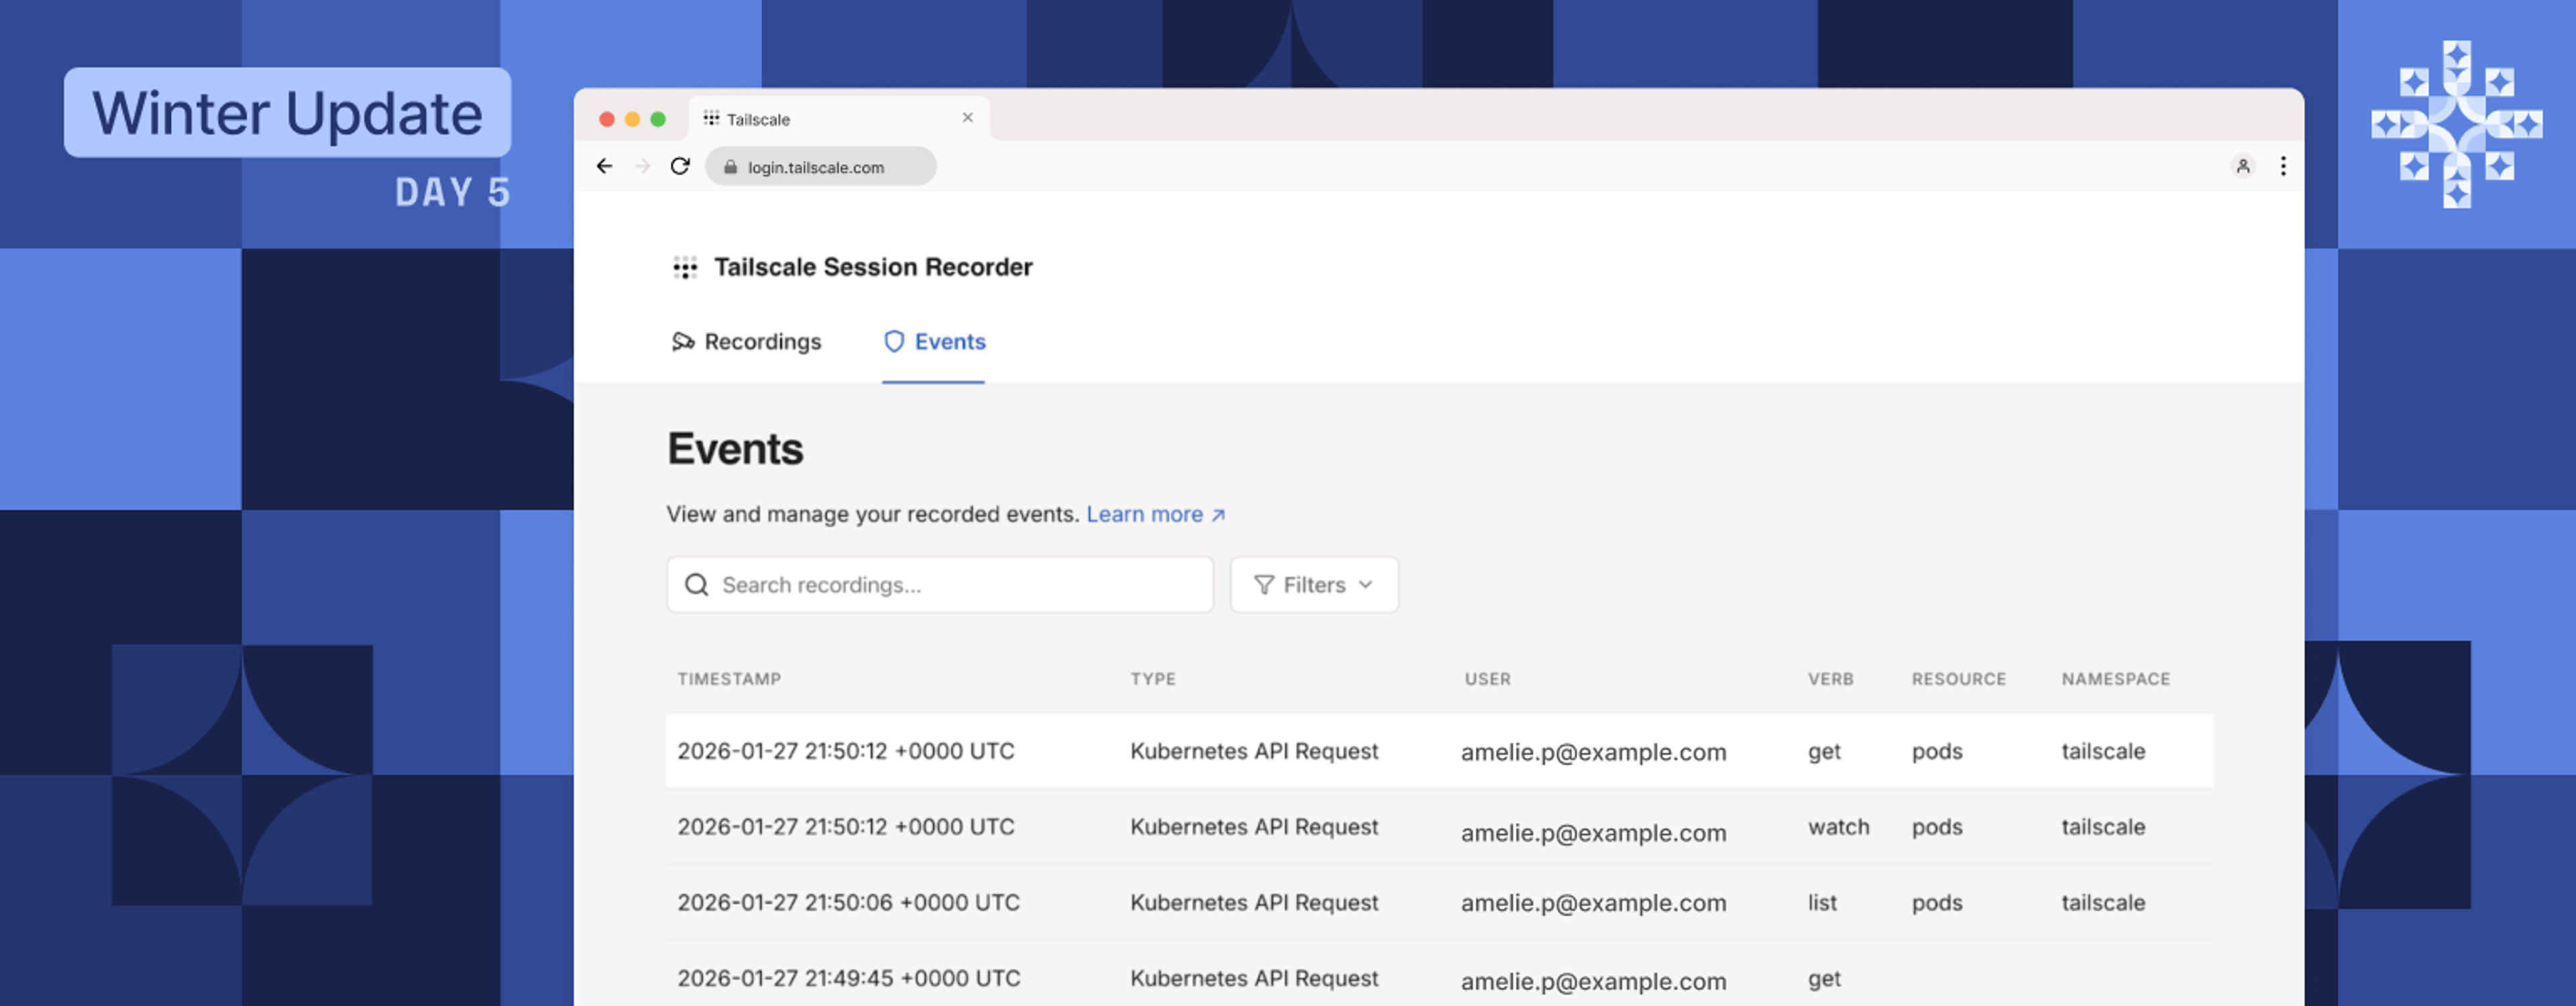Screen dimensions: 2576x1006
Task: Select the Tailscale browser tab
Action: [x=838, y=118]
